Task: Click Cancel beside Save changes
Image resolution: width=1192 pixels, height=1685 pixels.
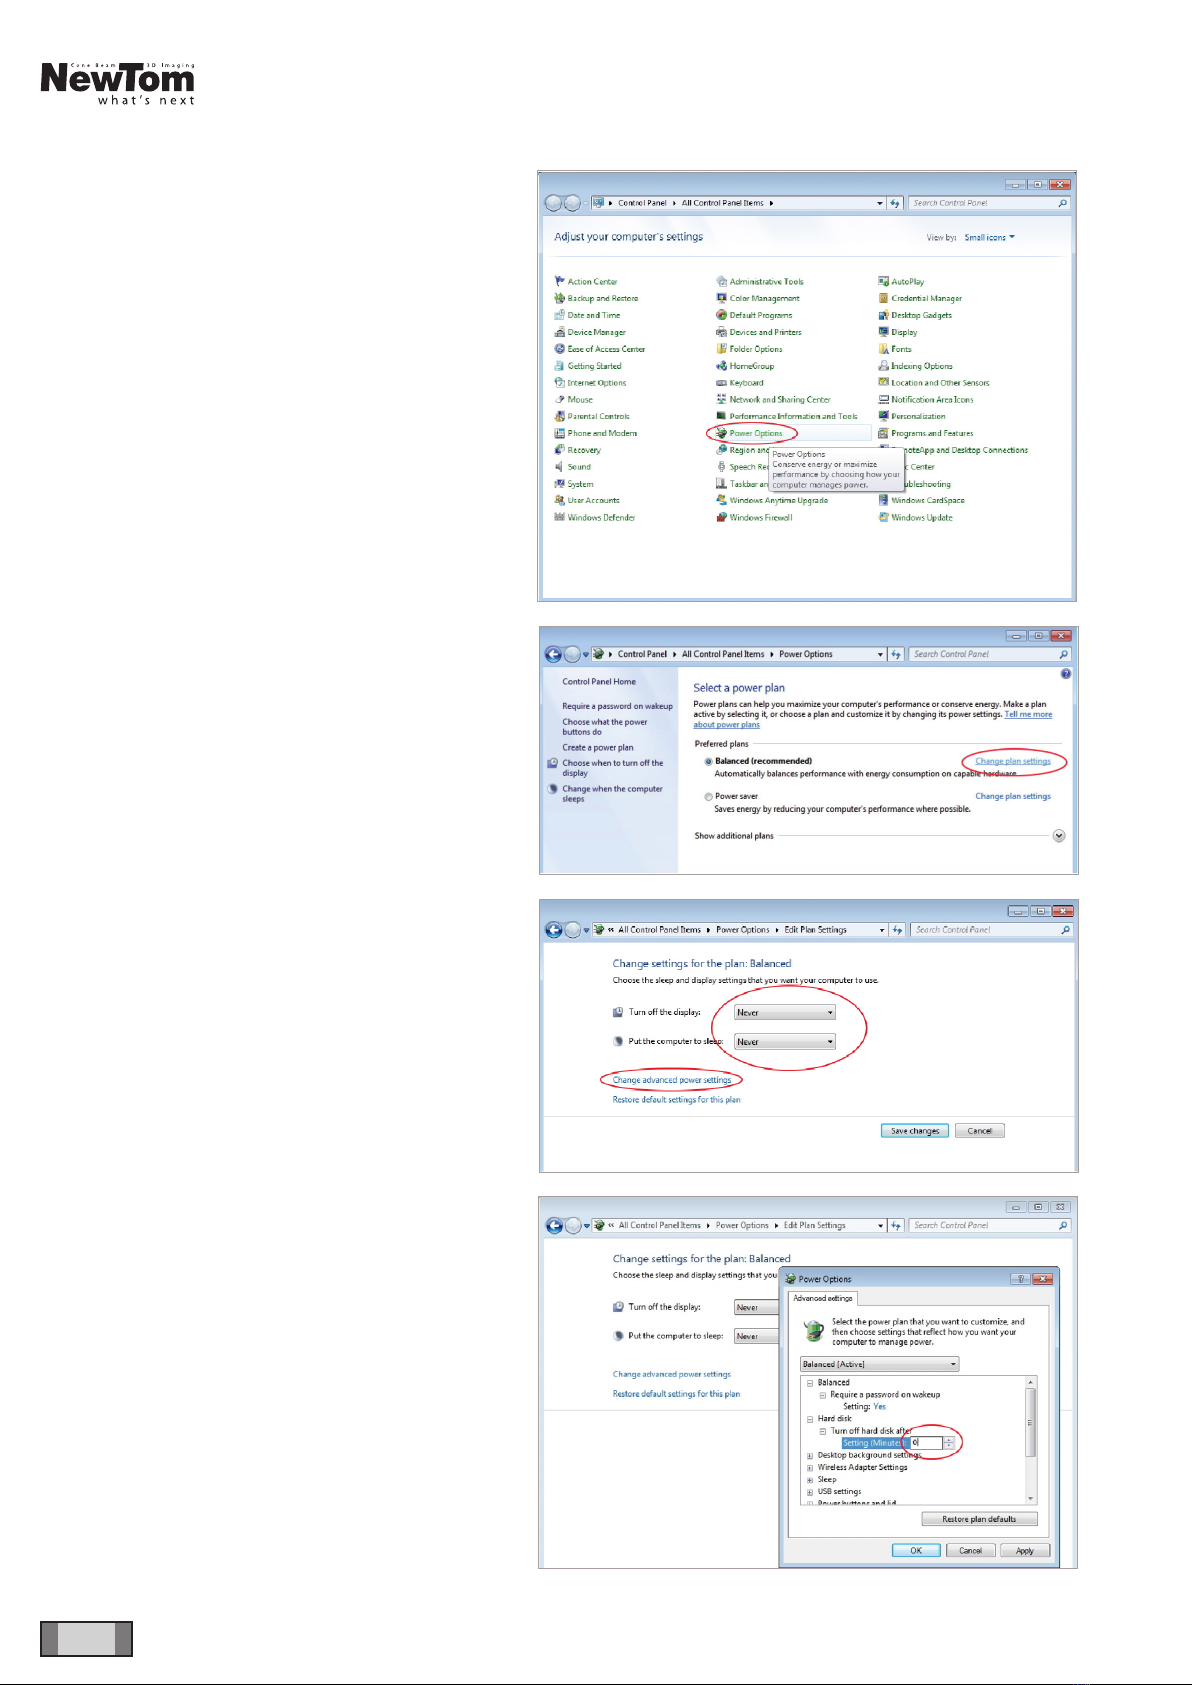Action: [980, 1131]
